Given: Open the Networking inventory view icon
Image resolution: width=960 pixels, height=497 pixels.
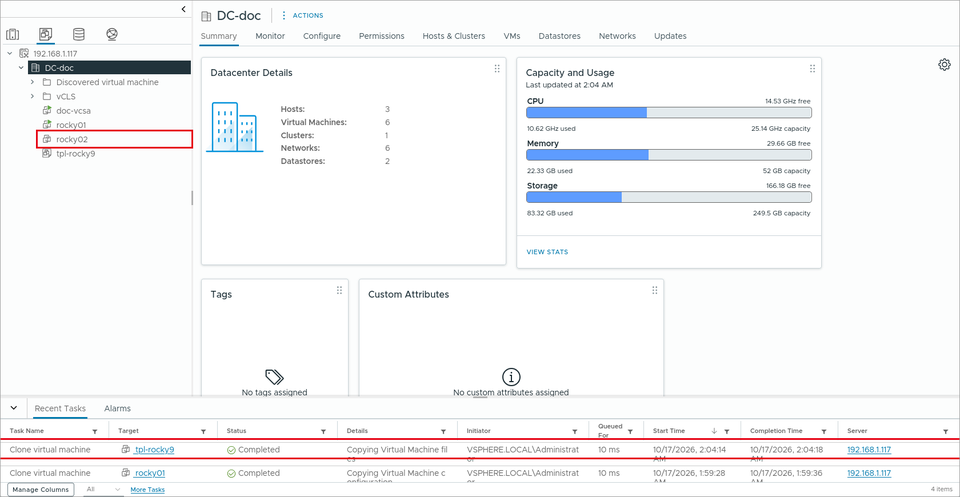Looking at the screenshot, I should click(x=112, y=34).
